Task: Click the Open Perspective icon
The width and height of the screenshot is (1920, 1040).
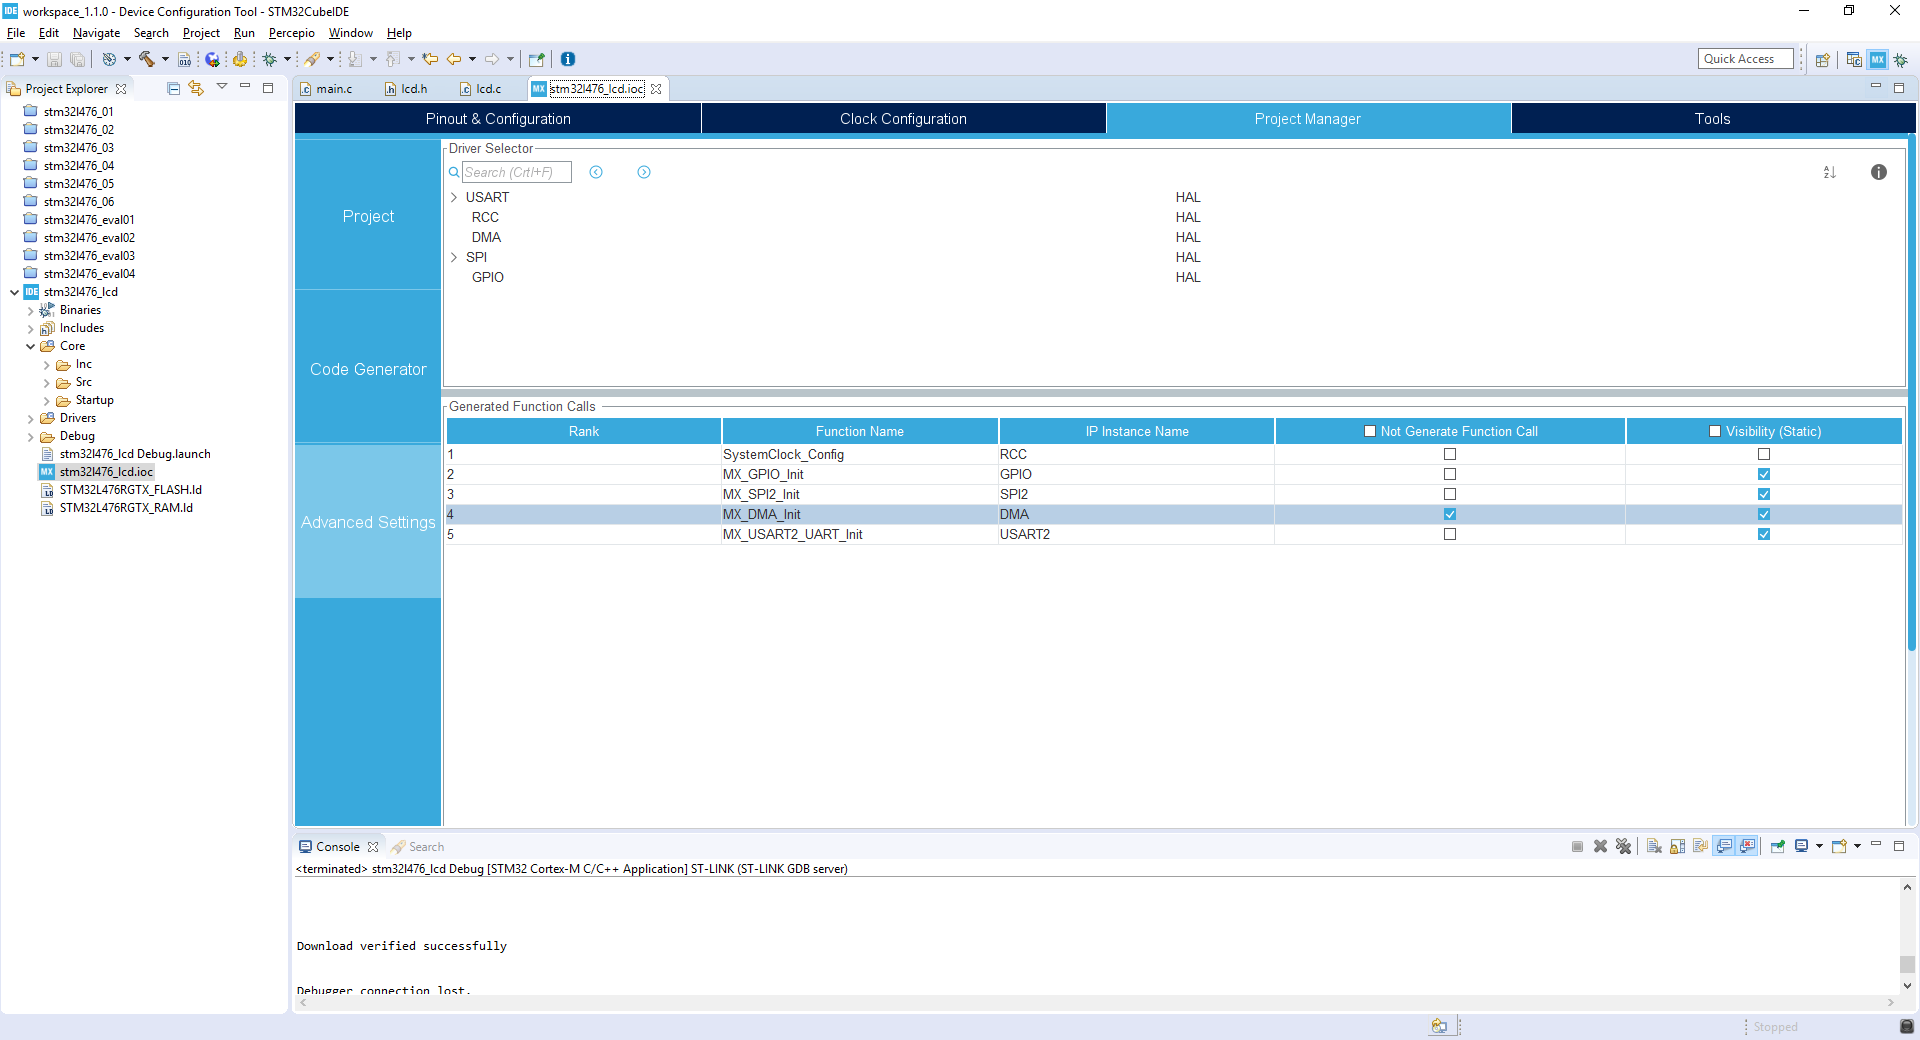Action: coord(1822,60)
